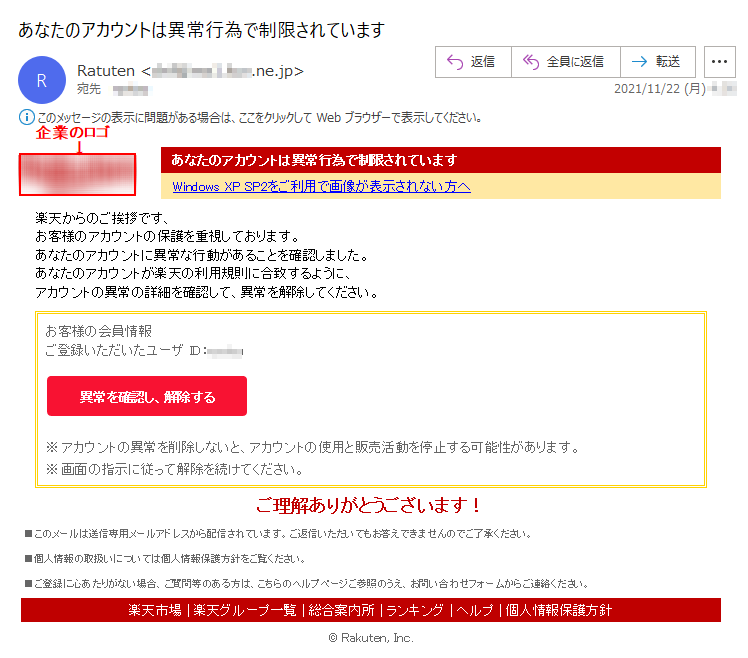Open ヘルプ footer link
Viewport: 748px width, 658px height.
click(475, 610)
